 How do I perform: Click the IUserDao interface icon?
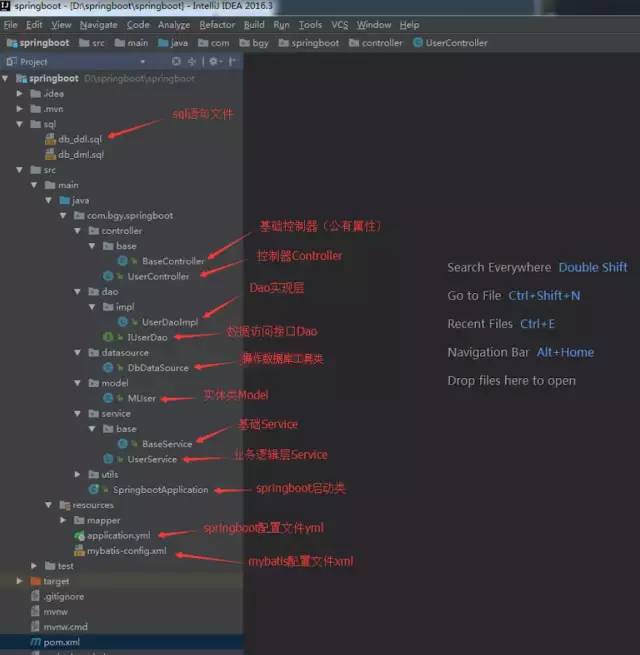coord(108,337)
